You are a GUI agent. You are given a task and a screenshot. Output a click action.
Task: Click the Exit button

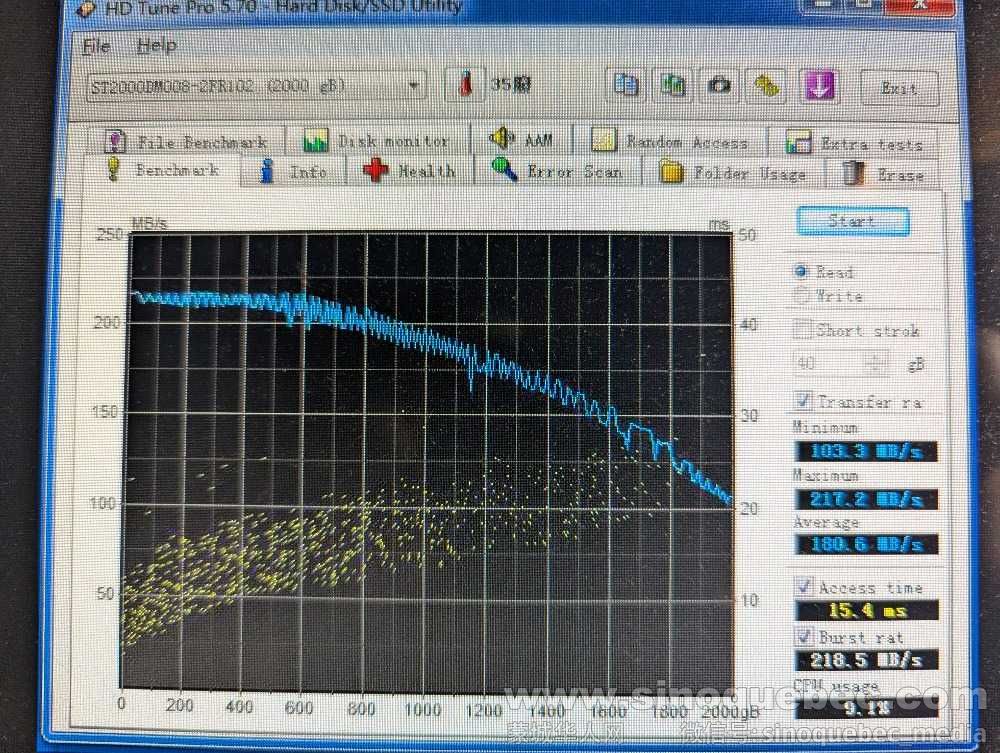point(899,88)
